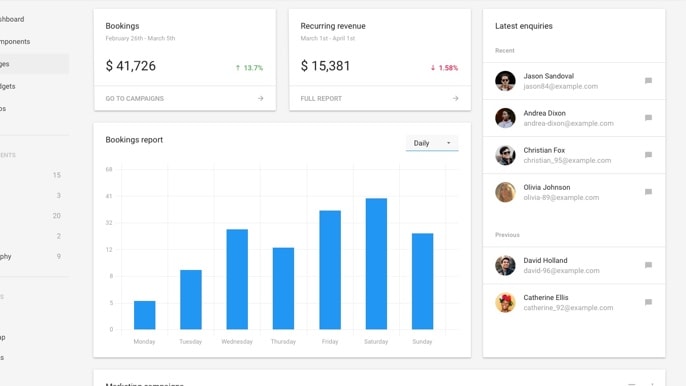Viewport: 686px width, 386px height.
Task: Open Dashboard in sidebar menu
Action: click(34, 19)
